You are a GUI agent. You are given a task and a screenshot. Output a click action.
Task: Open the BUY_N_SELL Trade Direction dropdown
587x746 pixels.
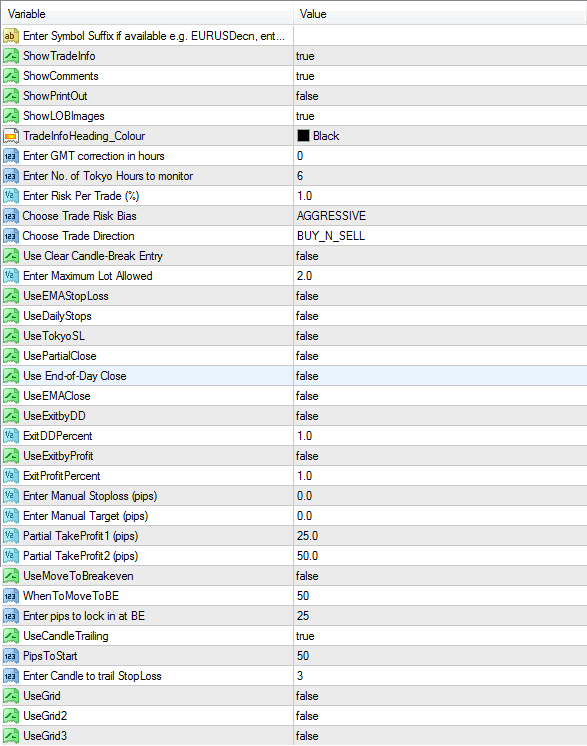(440, 236)
